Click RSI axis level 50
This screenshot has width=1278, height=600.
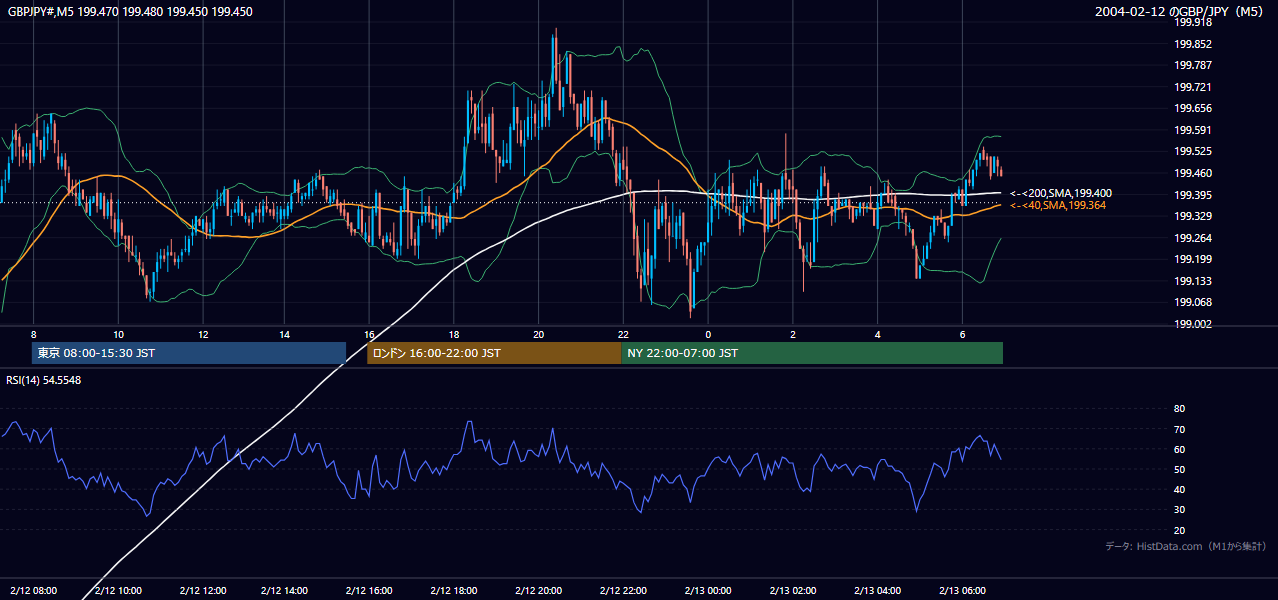pos(1179,469)
